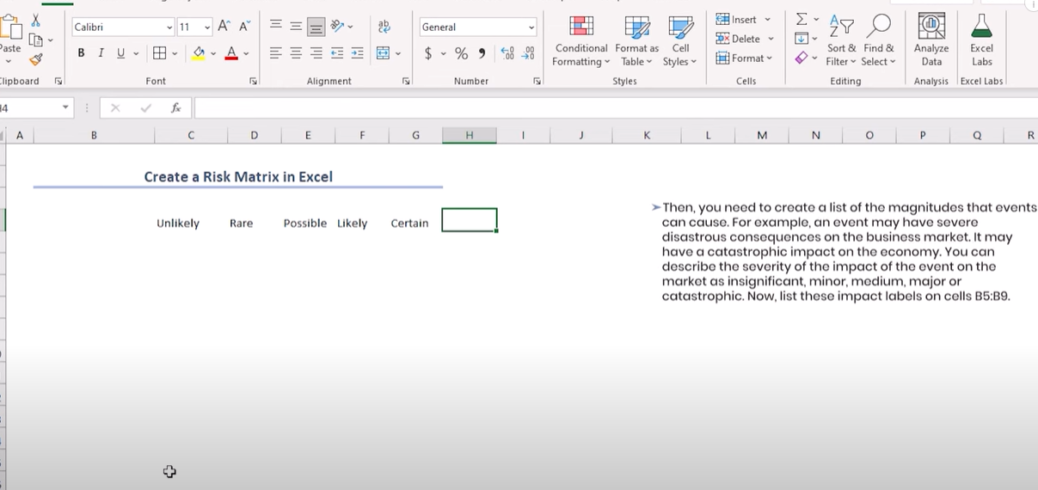The image size is (1038, 490).
Task: Toggle underline formatting
Action: (120, 53)
